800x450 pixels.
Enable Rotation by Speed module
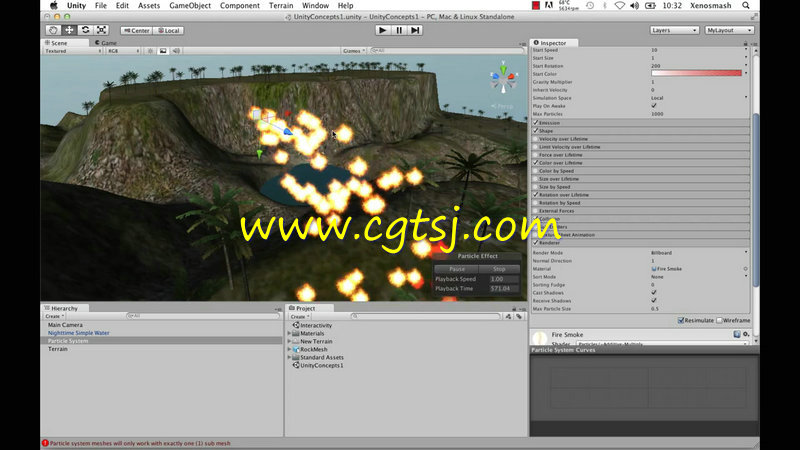[x=536, y=203]
